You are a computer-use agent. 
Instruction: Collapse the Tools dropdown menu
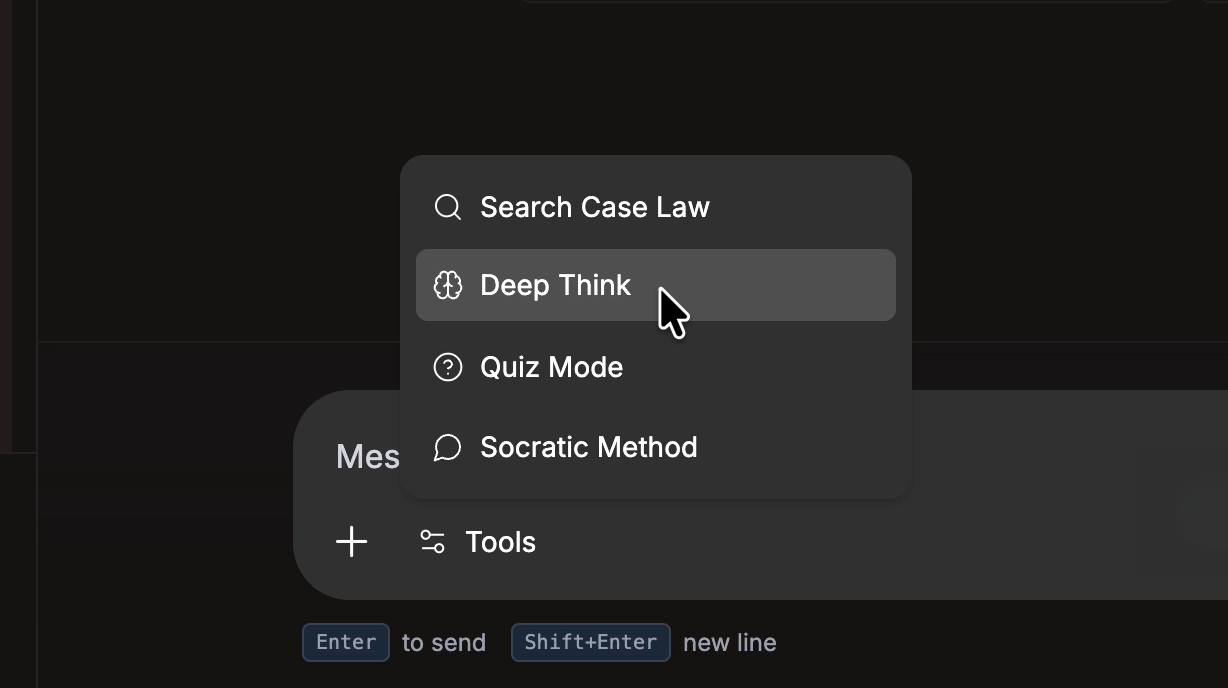478,542
